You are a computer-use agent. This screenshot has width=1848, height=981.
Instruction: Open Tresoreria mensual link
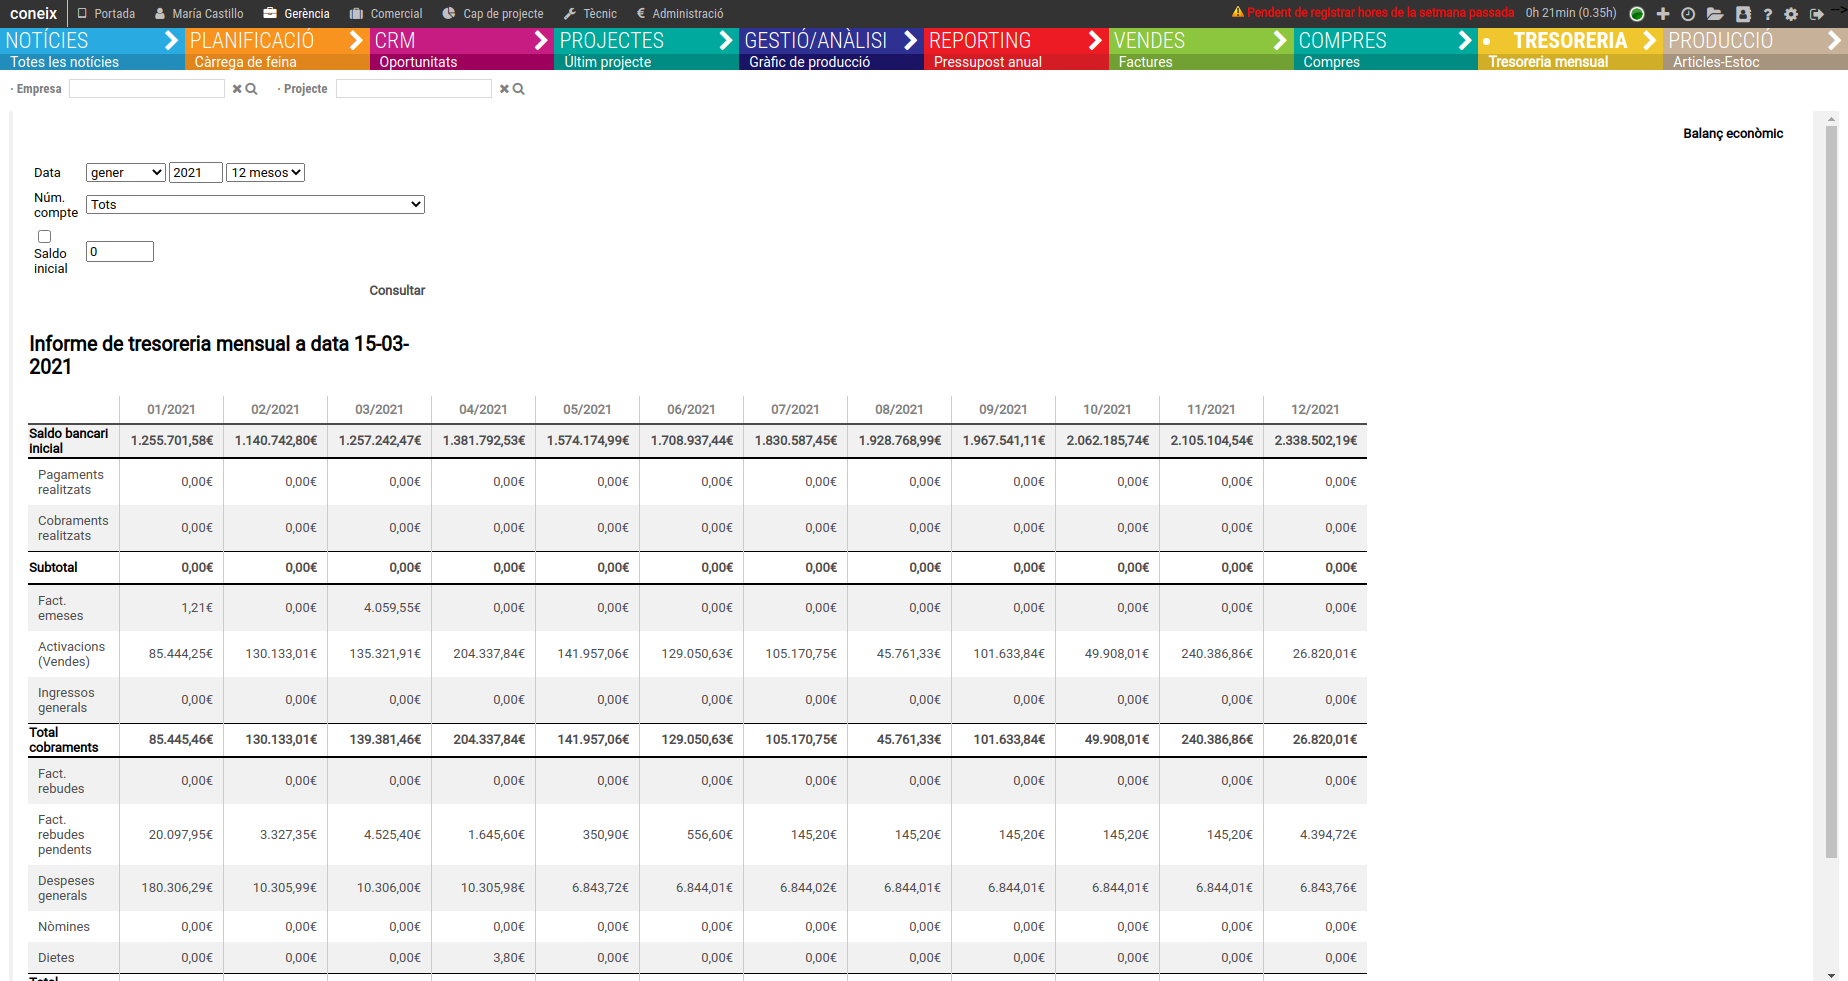click(x=1549, y=62)
